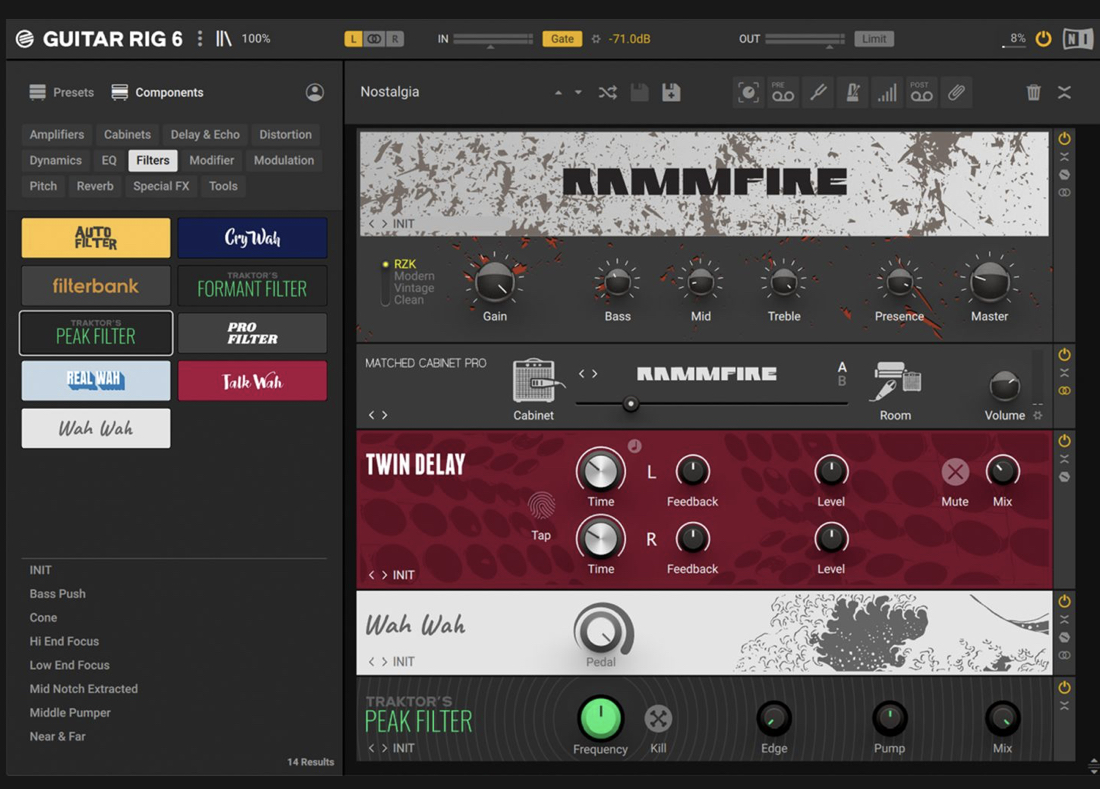Viewport: 1100px width, 789px height.
Task: Open the POST tape deck
Action: coord(921,93)
